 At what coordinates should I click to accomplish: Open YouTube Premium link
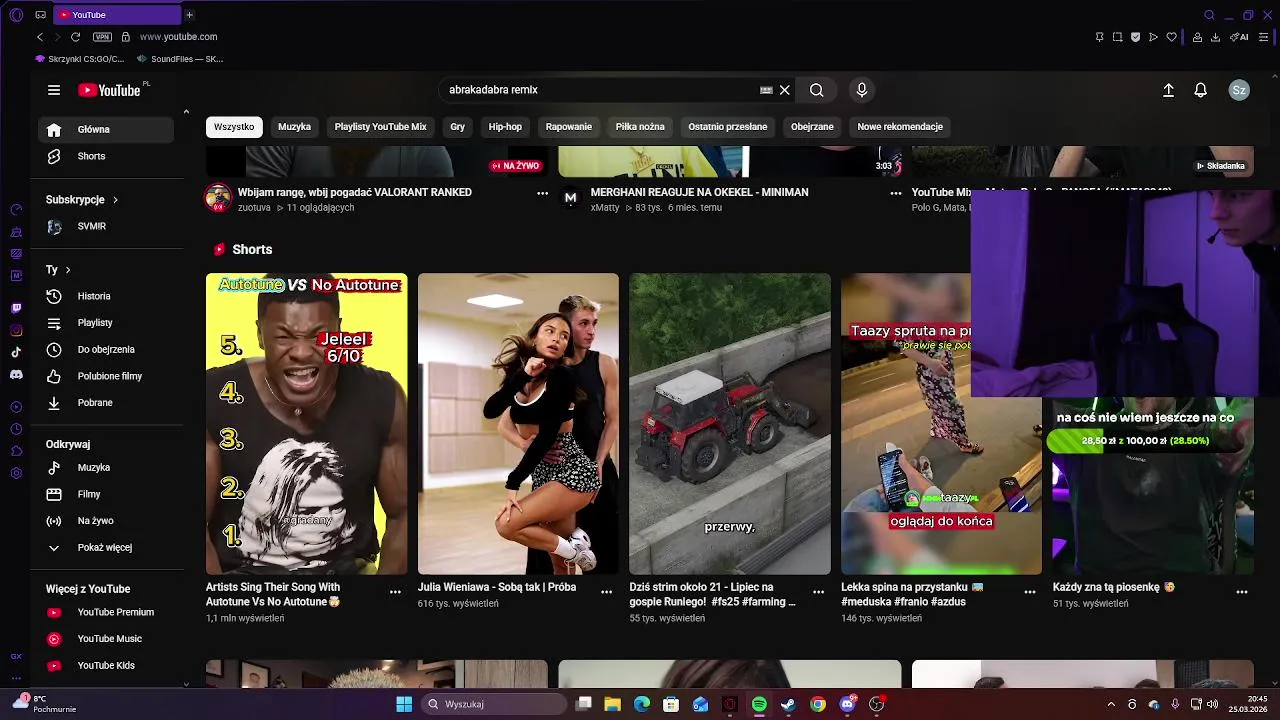click(x=106, y=612)
